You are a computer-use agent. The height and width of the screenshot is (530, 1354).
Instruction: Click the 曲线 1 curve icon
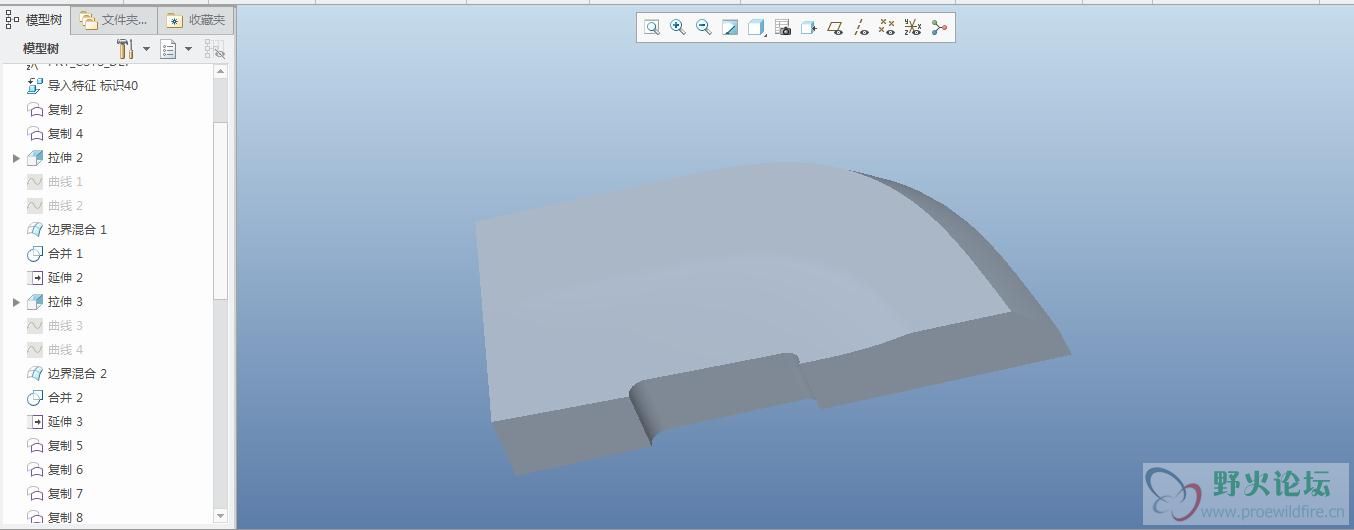click(35, 182)
